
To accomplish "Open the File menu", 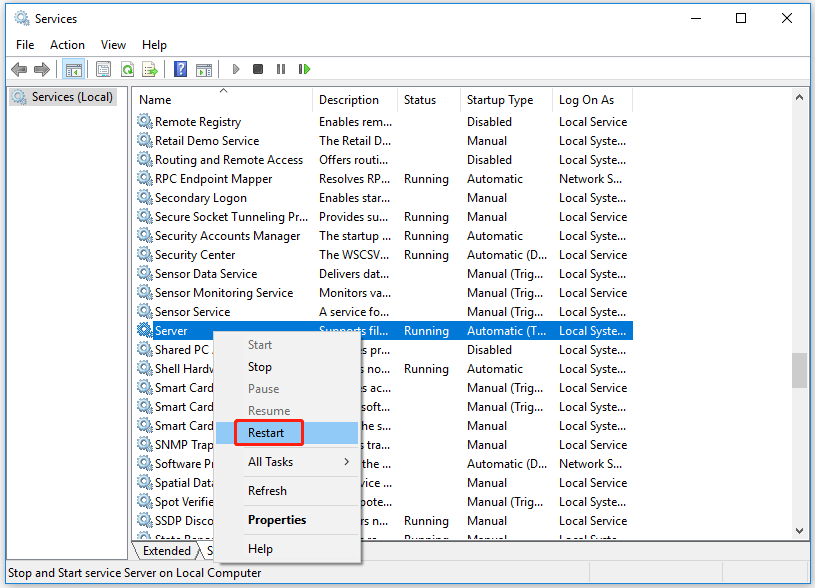I will [25, 45].
